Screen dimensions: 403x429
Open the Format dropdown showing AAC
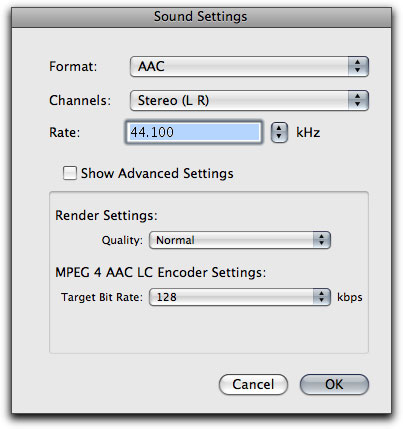point(249,66)
